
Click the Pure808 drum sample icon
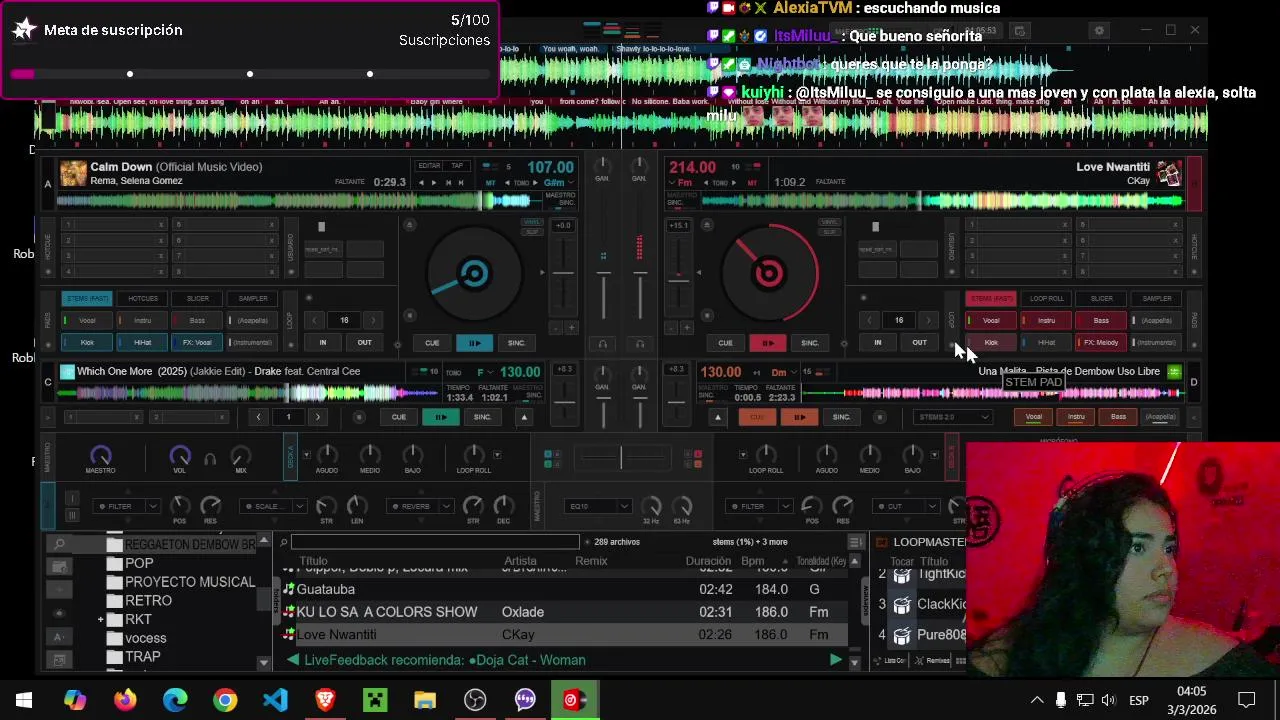(x=902, y=635)
